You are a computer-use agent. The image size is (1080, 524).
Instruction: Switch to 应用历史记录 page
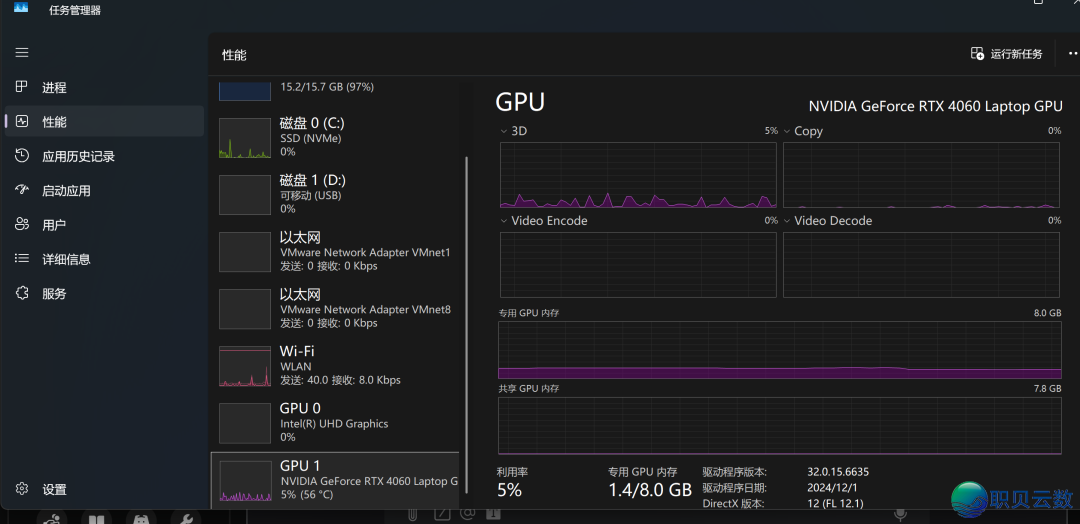point(104,156)
